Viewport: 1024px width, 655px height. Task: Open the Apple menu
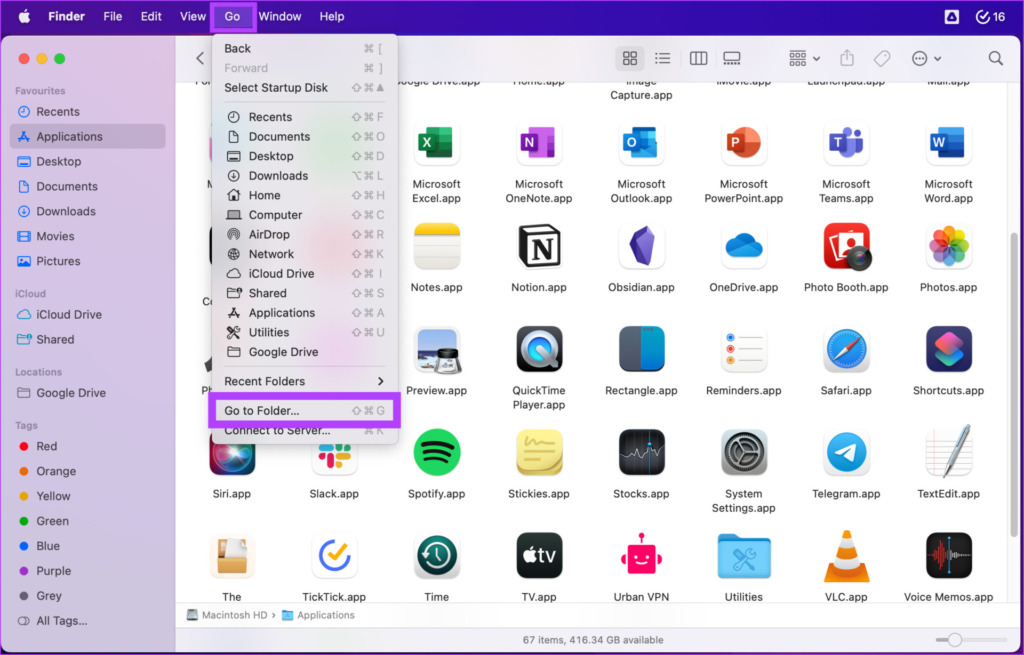click(x=24, y=16)
